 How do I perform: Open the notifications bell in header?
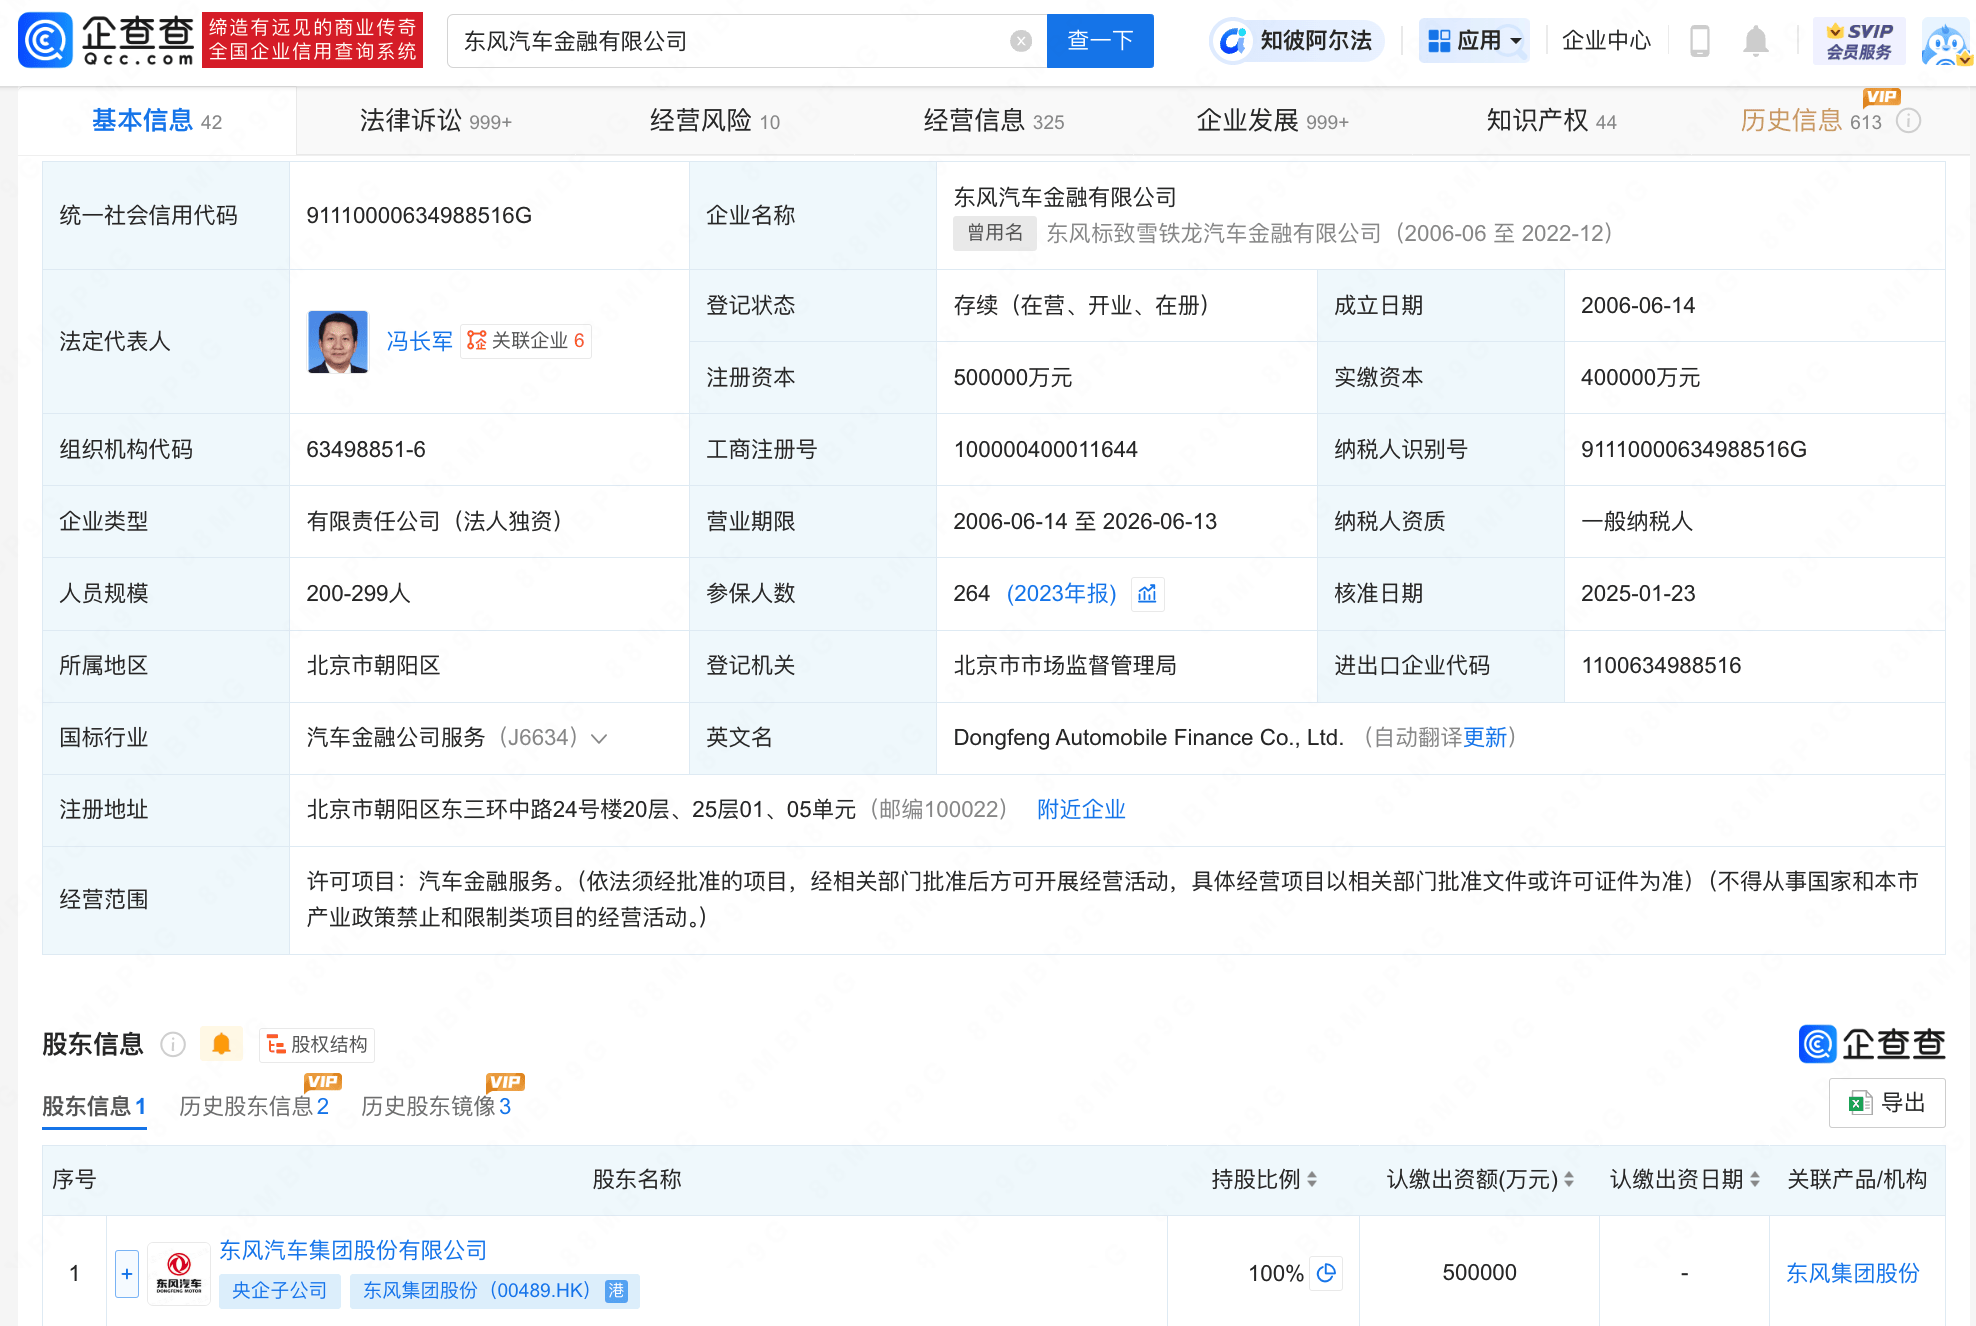[x=1755, y=41]
